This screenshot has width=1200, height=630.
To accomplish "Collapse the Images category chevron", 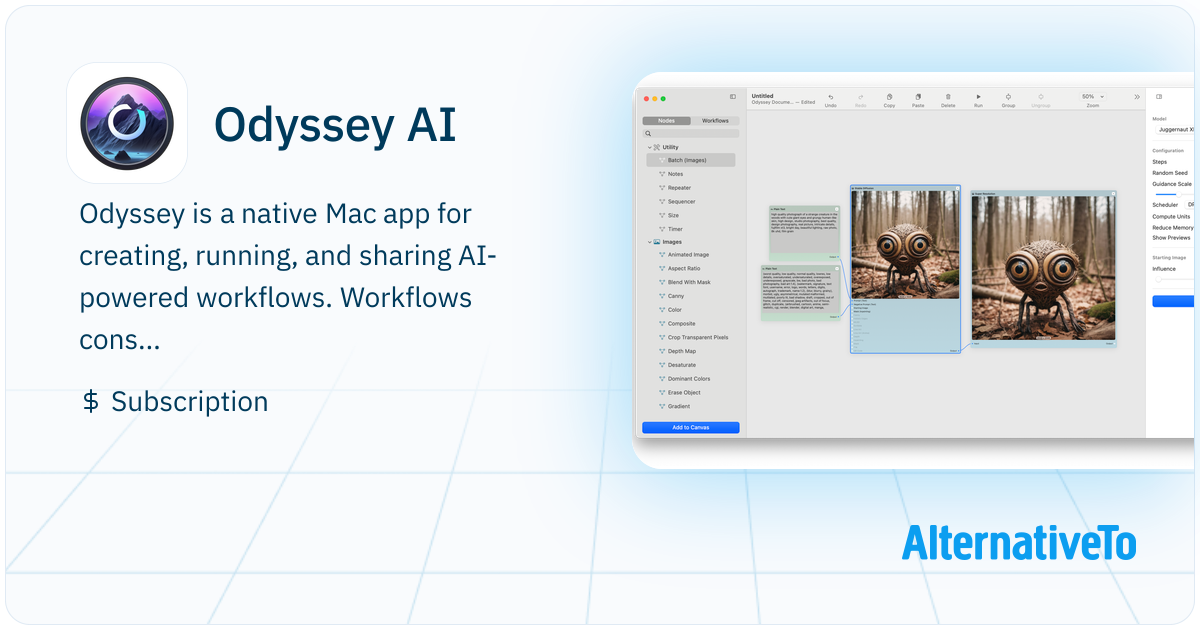I will click(x=649, y=242).
